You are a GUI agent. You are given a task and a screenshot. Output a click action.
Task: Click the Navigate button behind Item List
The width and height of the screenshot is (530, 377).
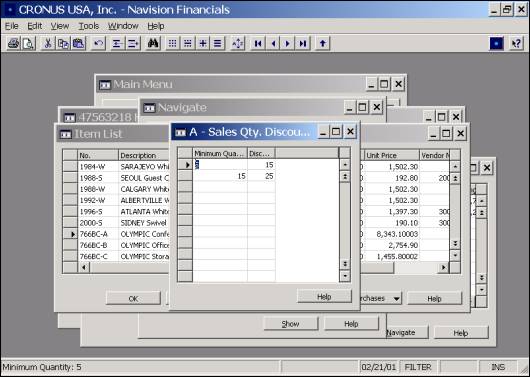407,332
